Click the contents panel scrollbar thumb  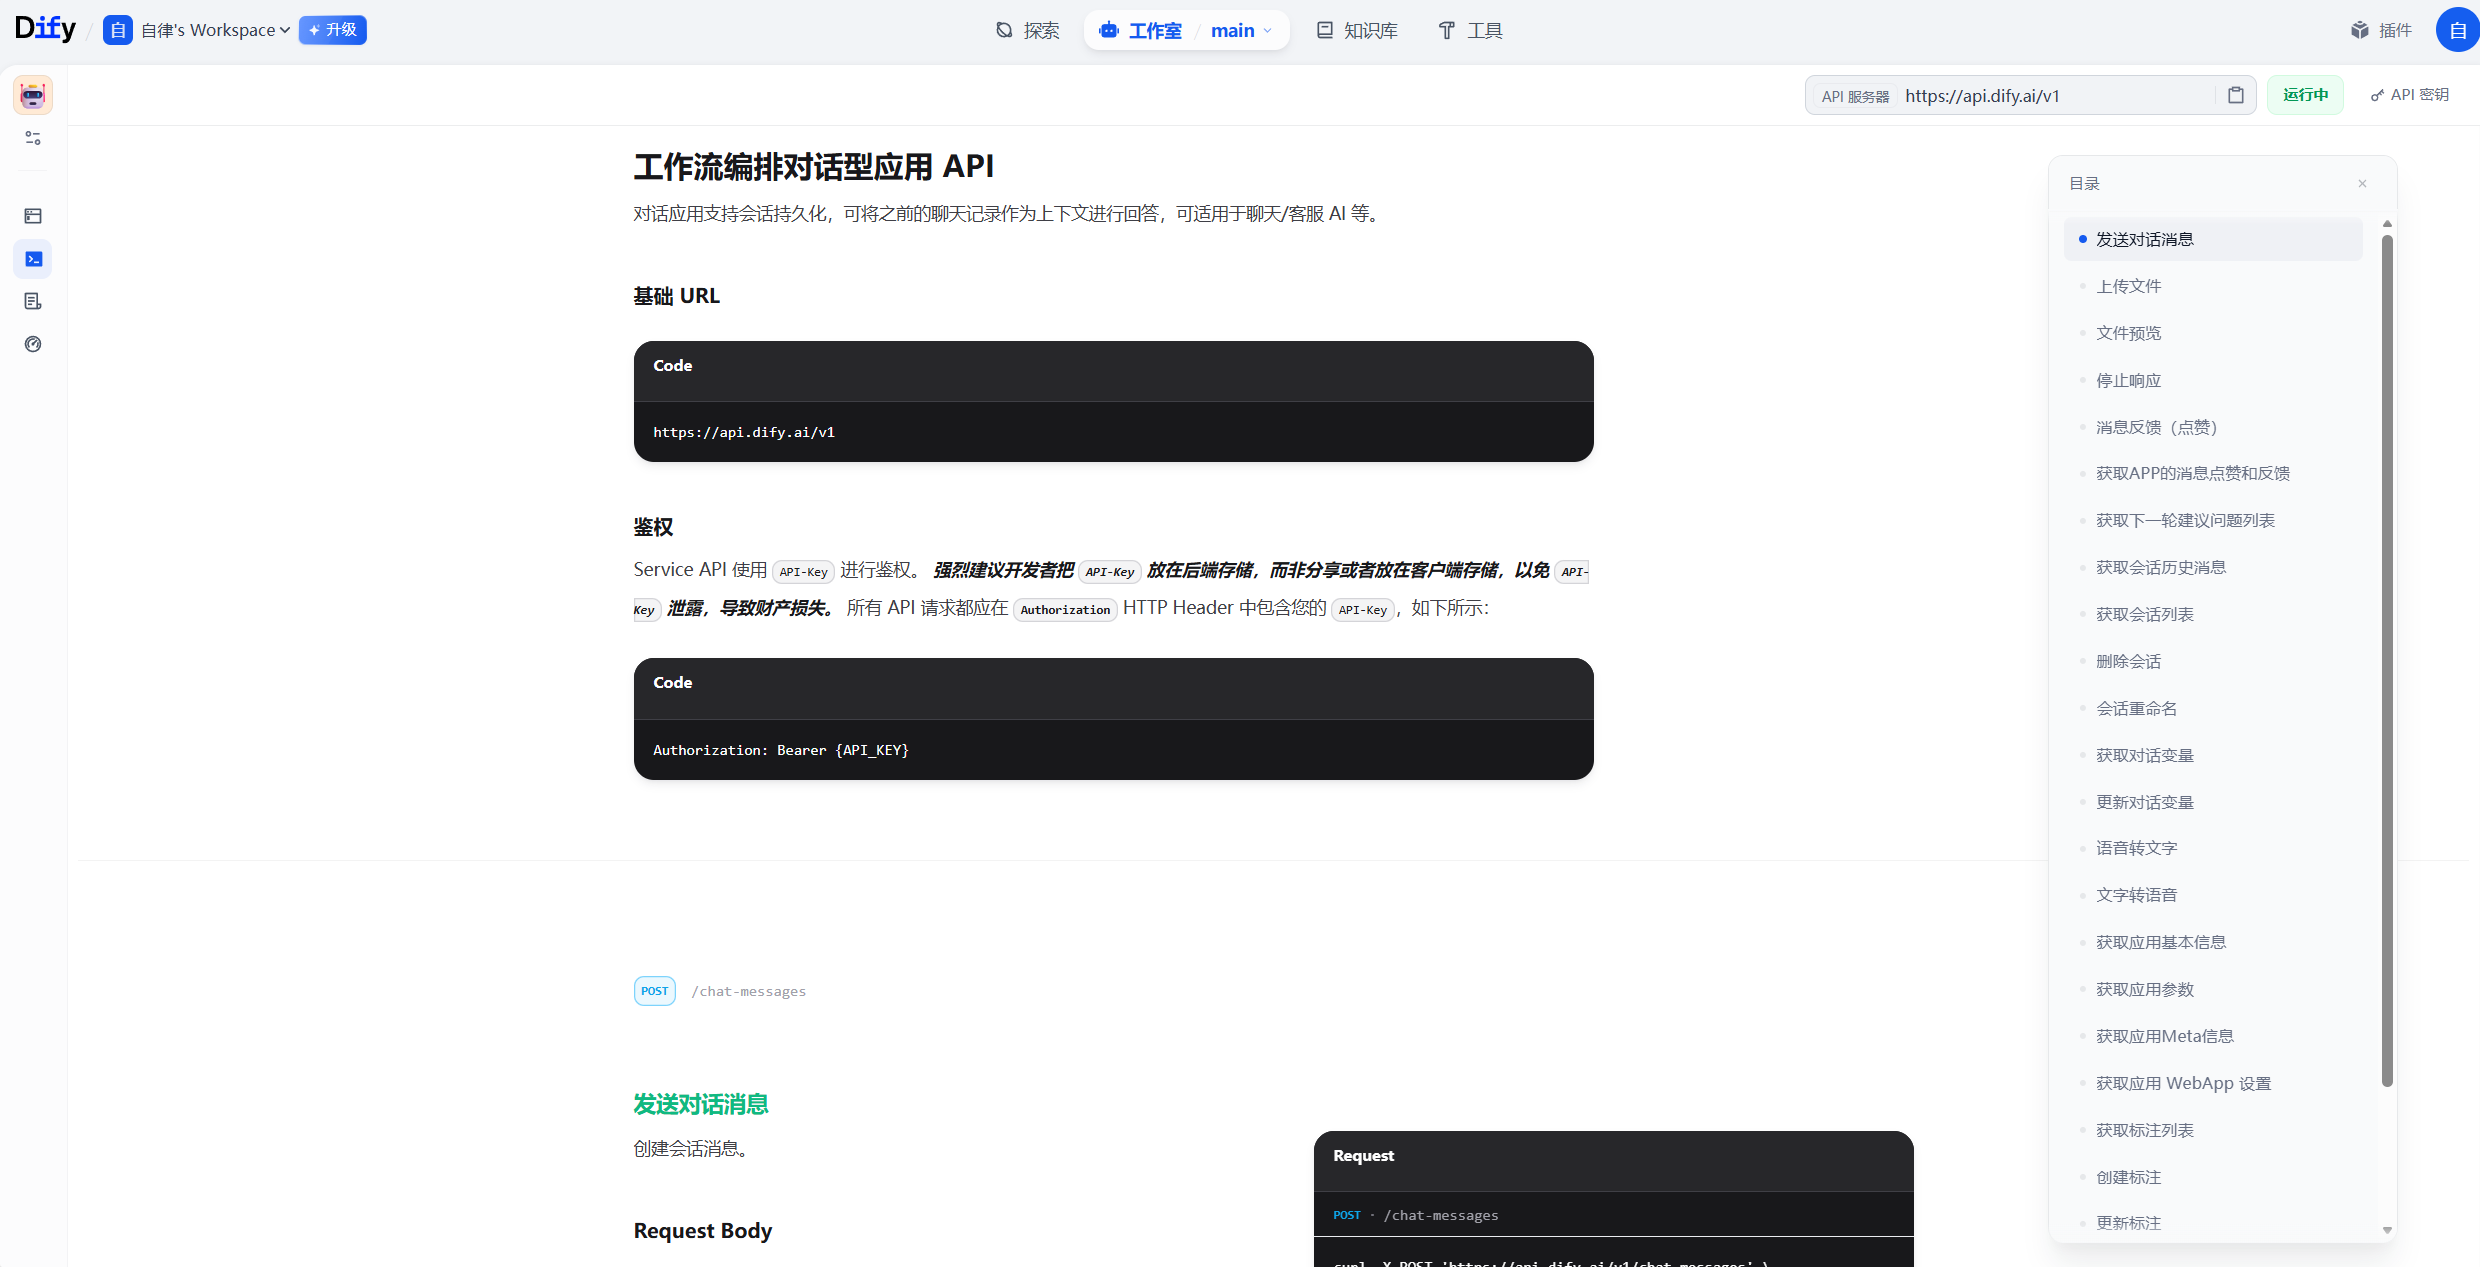[x=2387, y=660]
